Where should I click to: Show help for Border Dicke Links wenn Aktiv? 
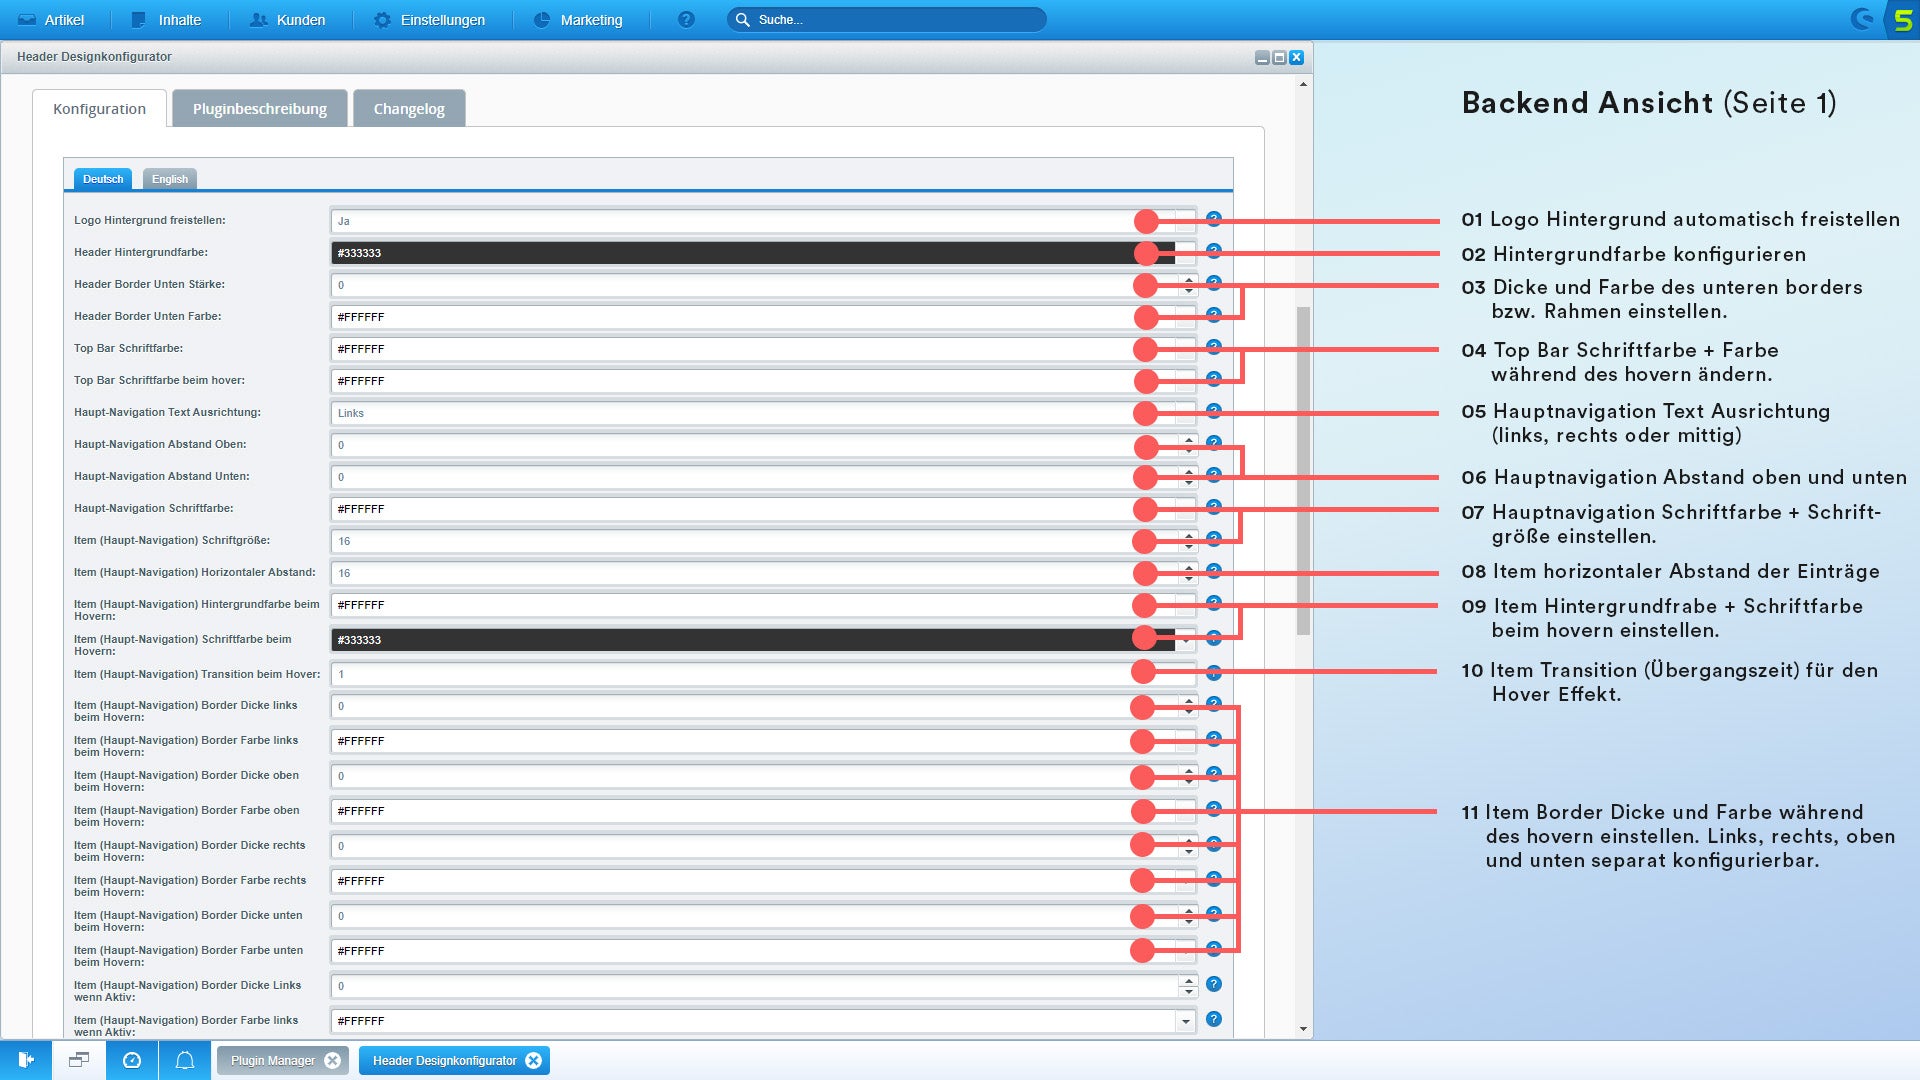[x=1214, y=984]
